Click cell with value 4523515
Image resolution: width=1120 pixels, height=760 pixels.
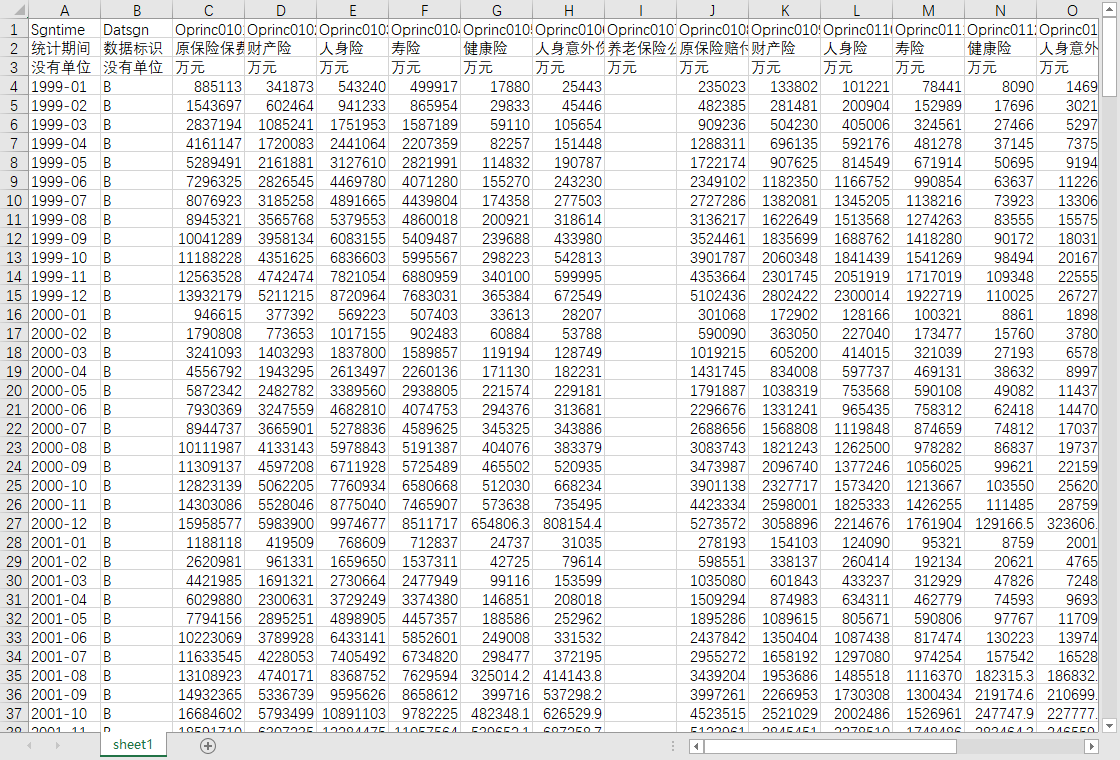[x=713, y=714]
